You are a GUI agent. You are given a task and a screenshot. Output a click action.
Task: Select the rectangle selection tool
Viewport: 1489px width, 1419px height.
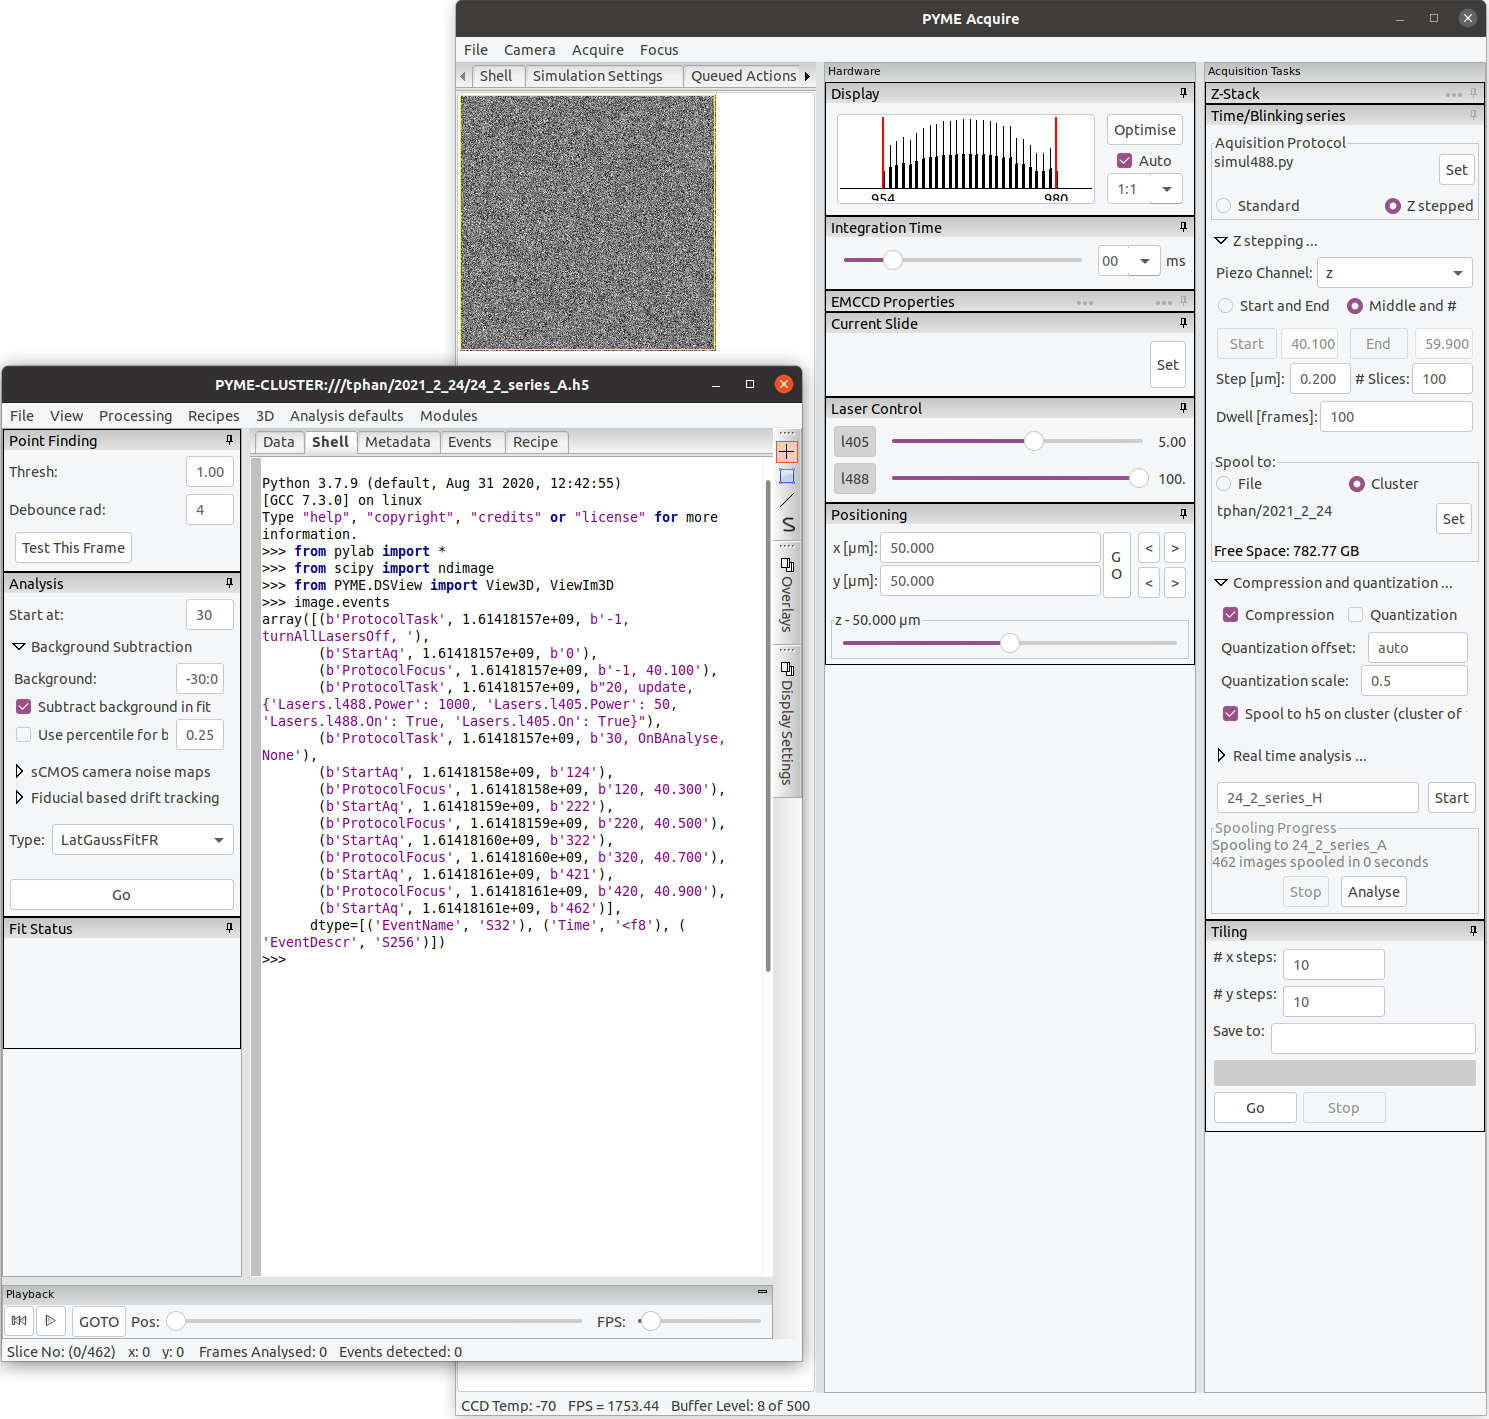click(x=787, y=478)
